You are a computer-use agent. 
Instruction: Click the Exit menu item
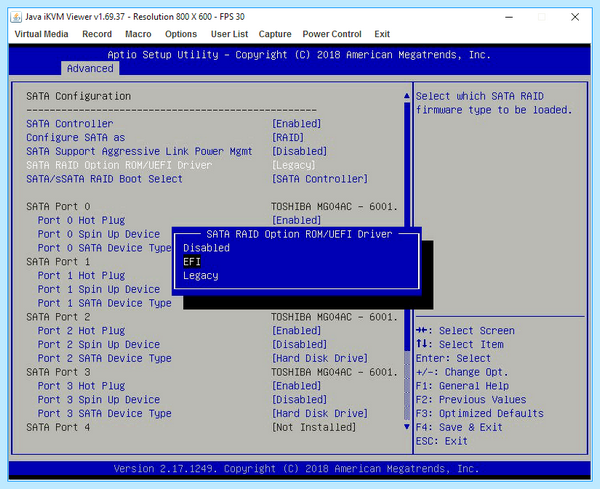pyautogui.click(x=382, y=34)
